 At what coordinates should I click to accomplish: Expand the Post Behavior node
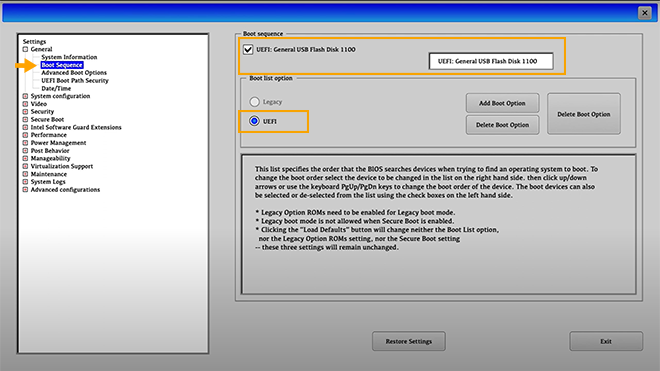point(25,150)
